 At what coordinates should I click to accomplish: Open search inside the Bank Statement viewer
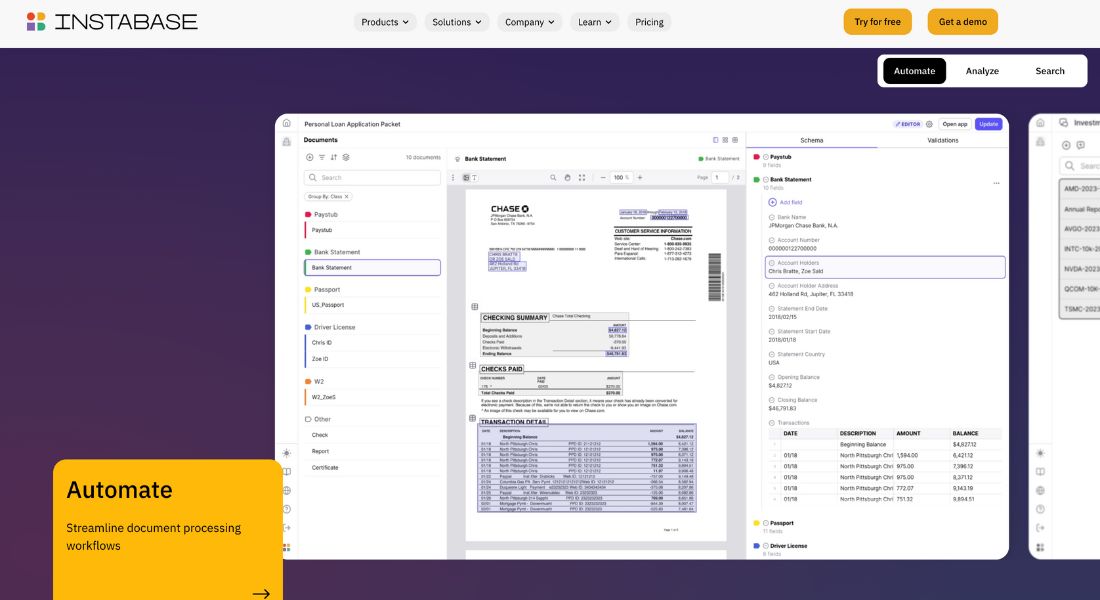[553, 178]
